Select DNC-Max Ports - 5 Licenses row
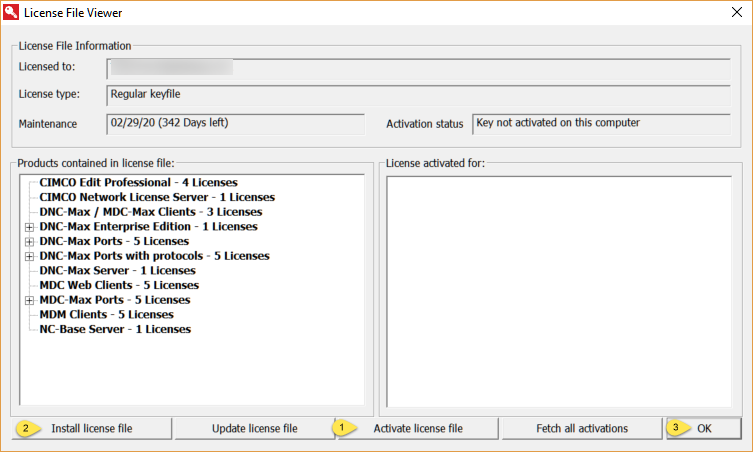This screenshot has width=753, height=452. point(114,241)
